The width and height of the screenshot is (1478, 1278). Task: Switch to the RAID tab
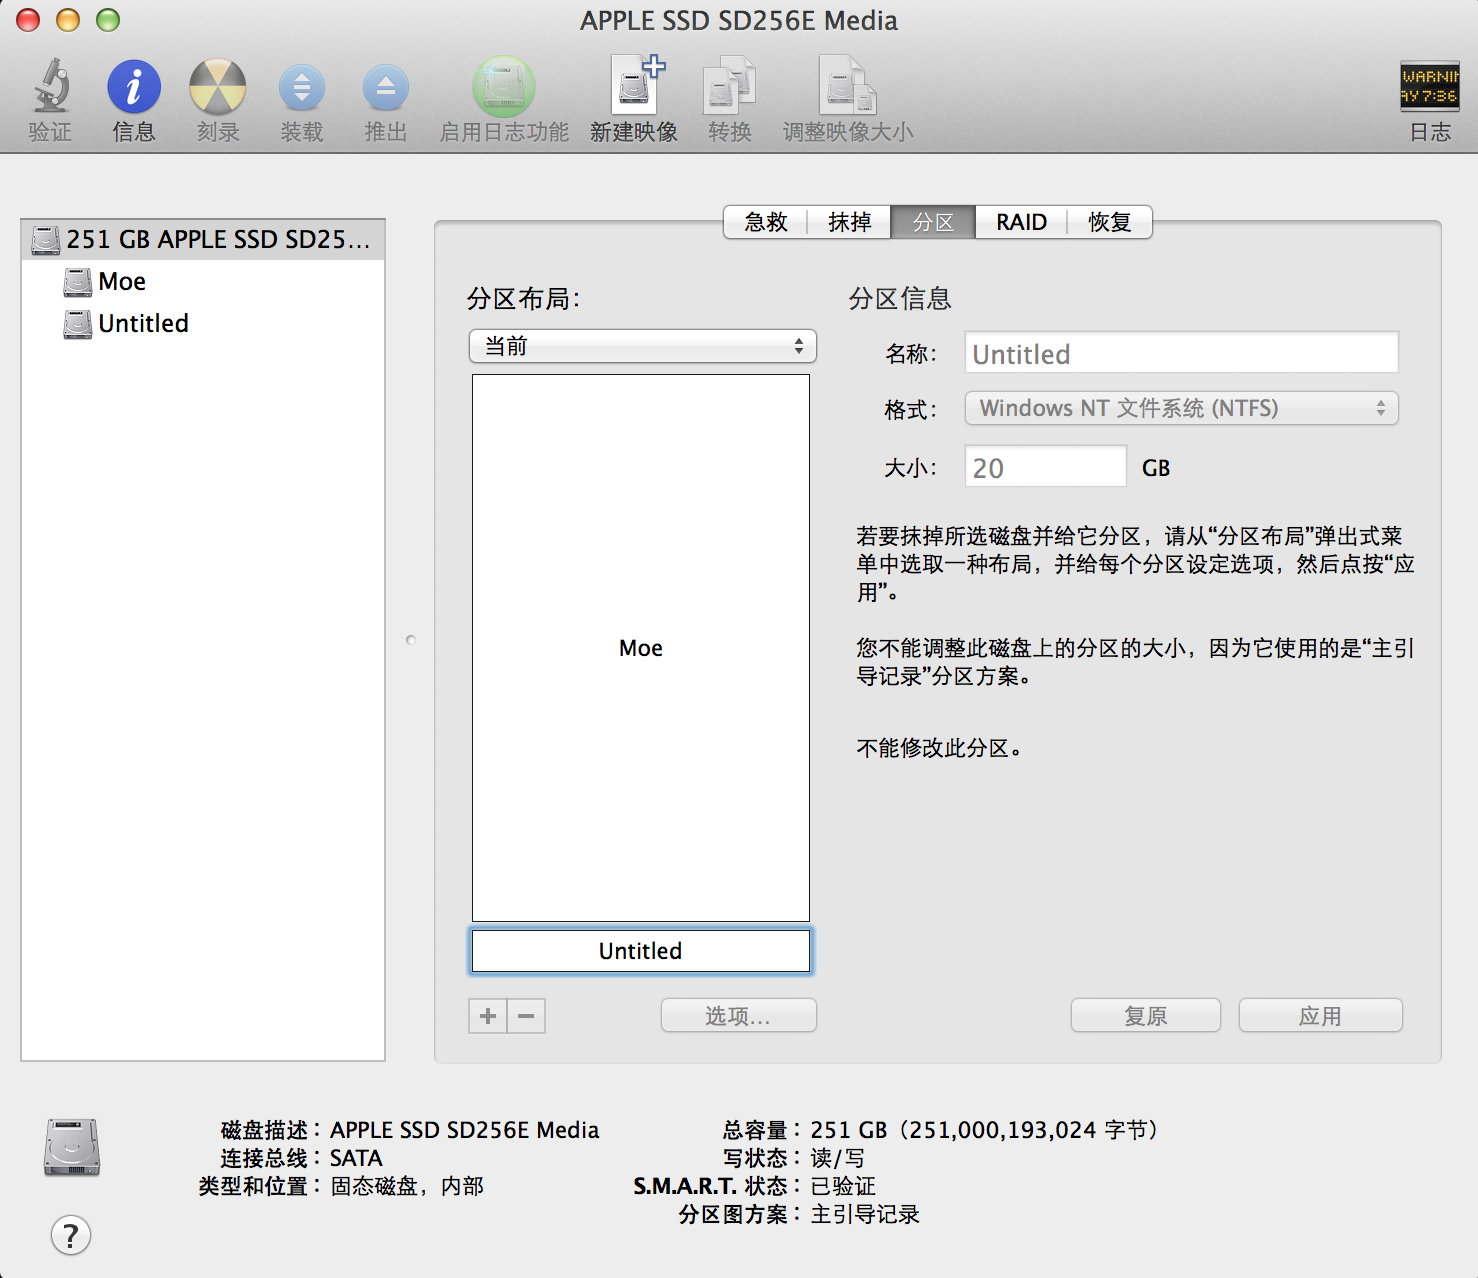pyautogui.click(x=1021, y=222)
